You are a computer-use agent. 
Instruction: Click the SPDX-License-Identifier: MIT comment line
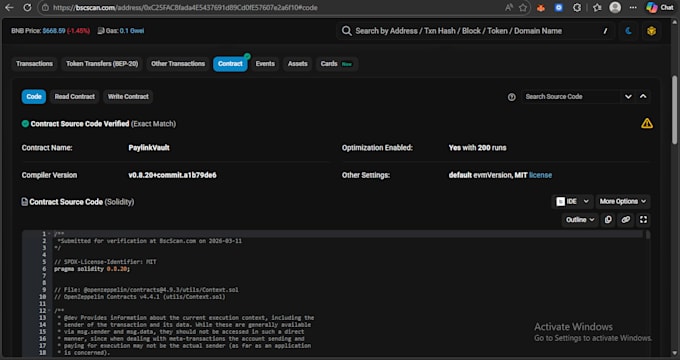[105, 262]
